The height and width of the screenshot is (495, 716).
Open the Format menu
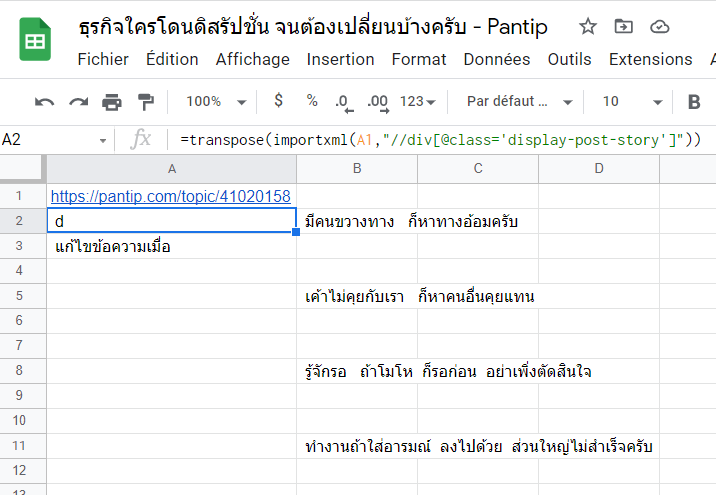click(x=419, y=59)
